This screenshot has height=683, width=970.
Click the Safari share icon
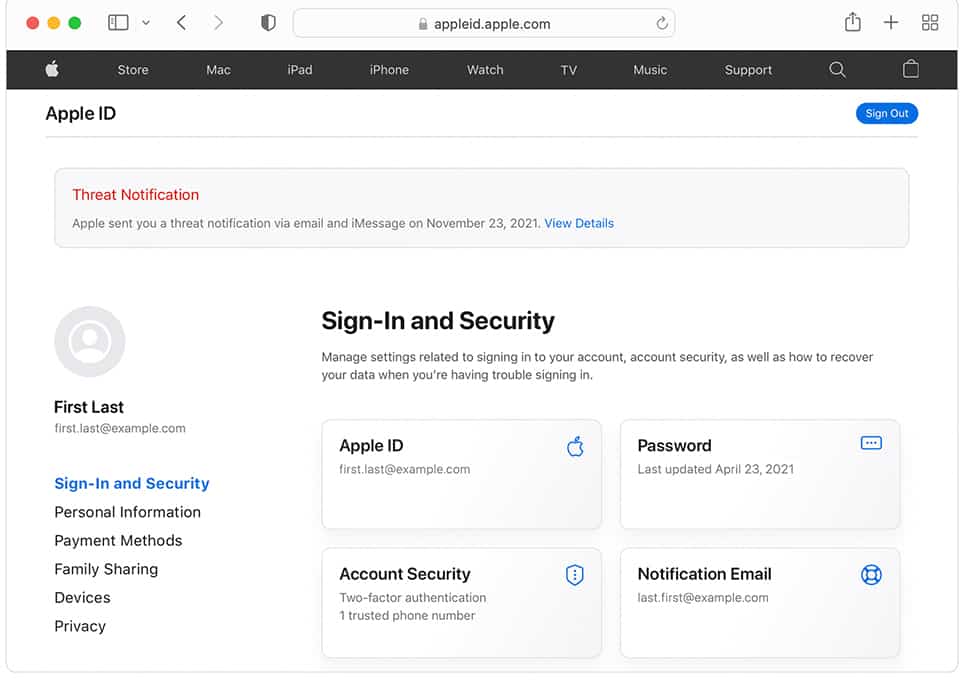[852, 22]
